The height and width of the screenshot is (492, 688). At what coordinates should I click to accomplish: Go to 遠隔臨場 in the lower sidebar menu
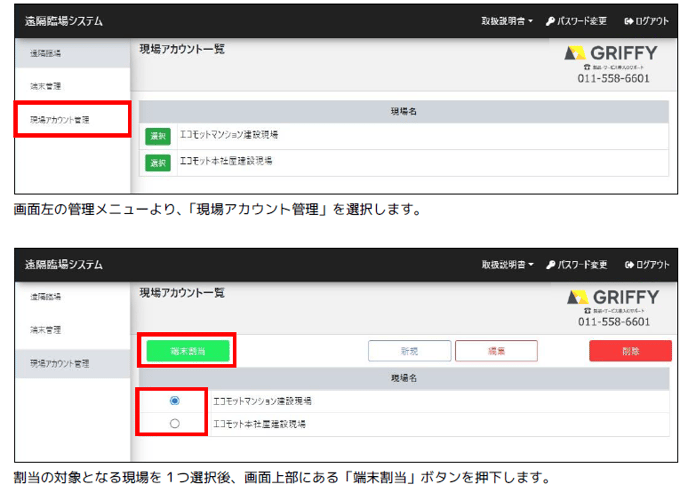click(x=44, y=297)
